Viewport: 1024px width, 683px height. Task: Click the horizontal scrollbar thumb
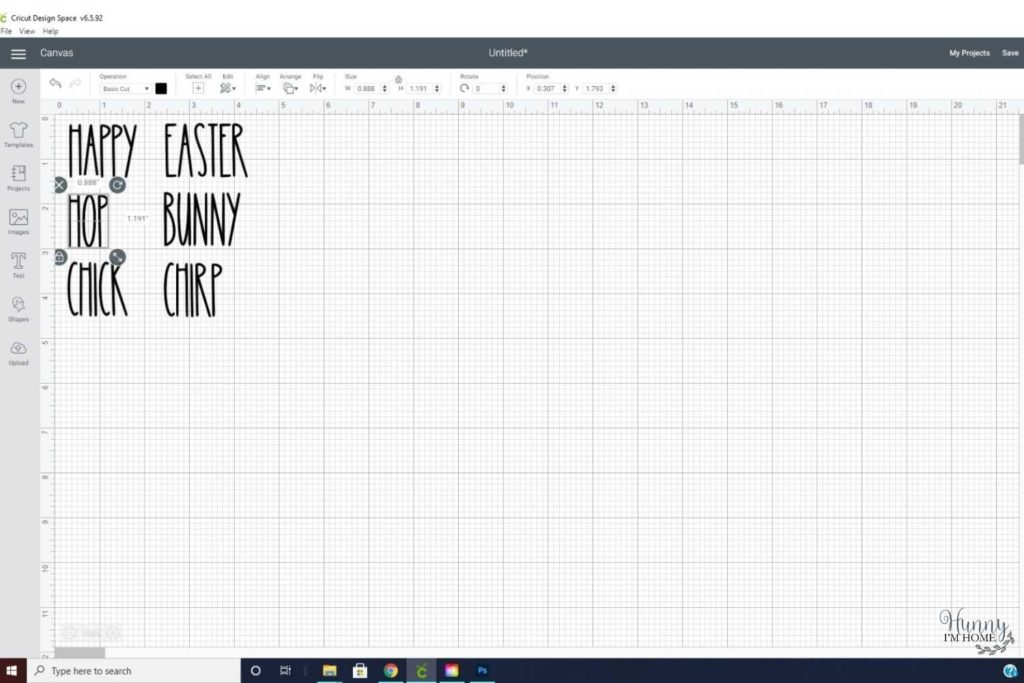point(80,652)
